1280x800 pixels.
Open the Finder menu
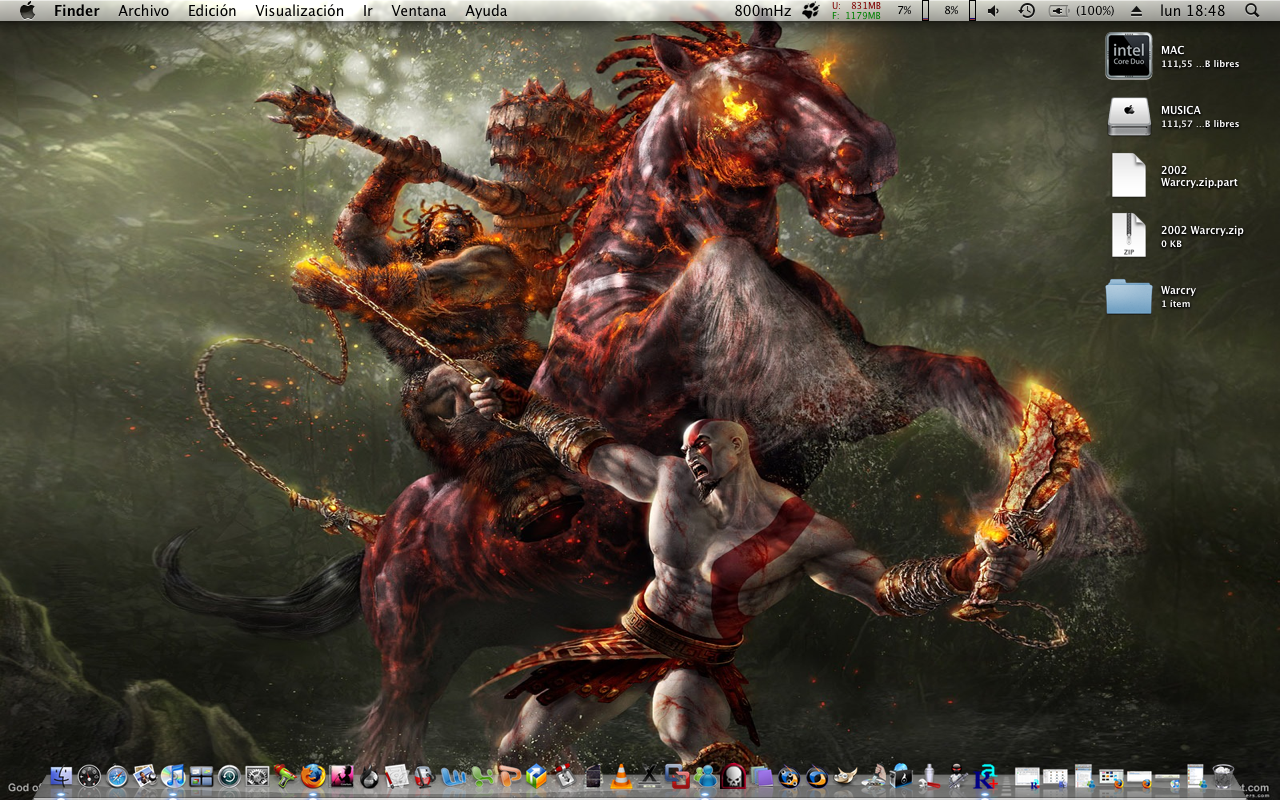(x=77, y=11)
